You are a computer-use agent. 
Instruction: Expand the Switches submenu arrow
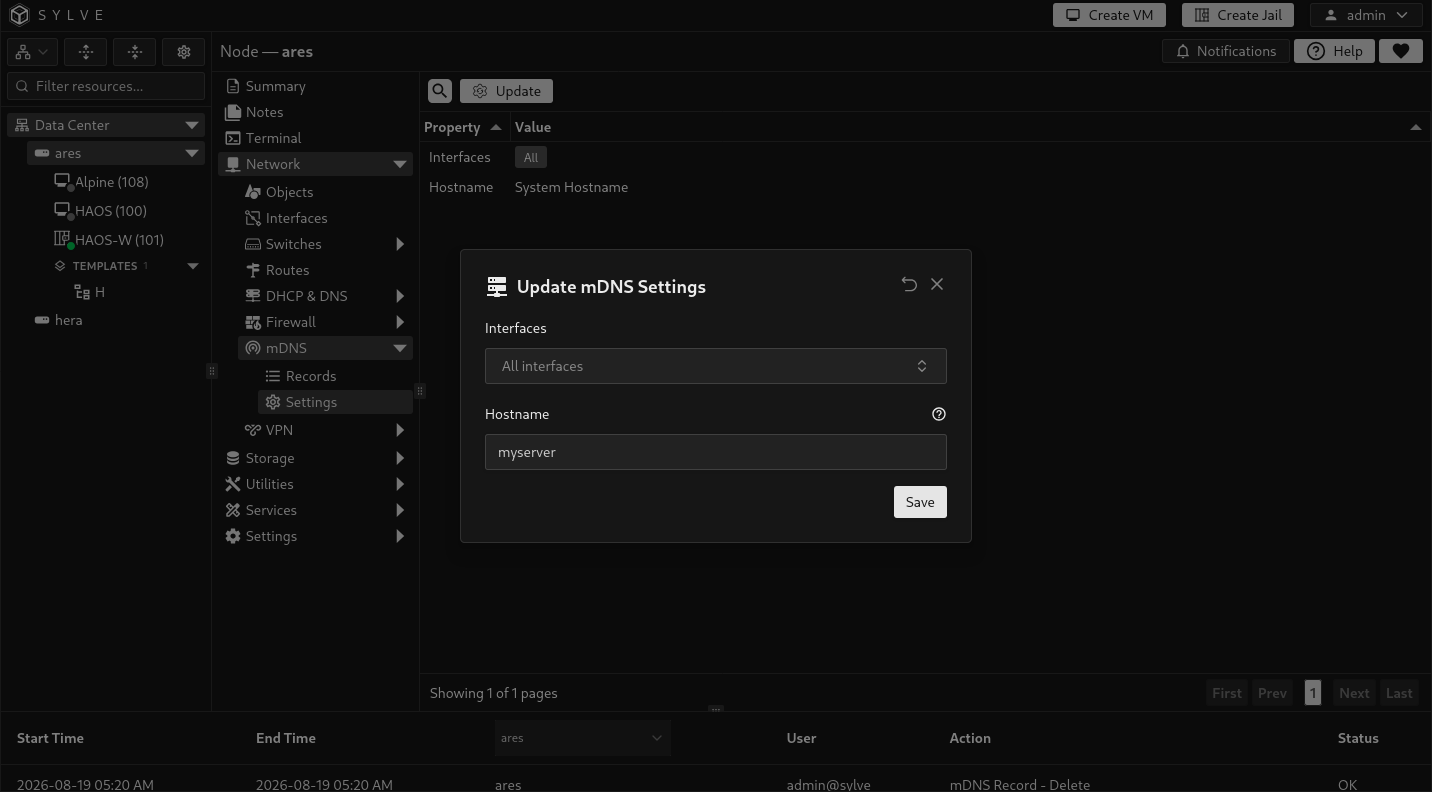(400, 244)
